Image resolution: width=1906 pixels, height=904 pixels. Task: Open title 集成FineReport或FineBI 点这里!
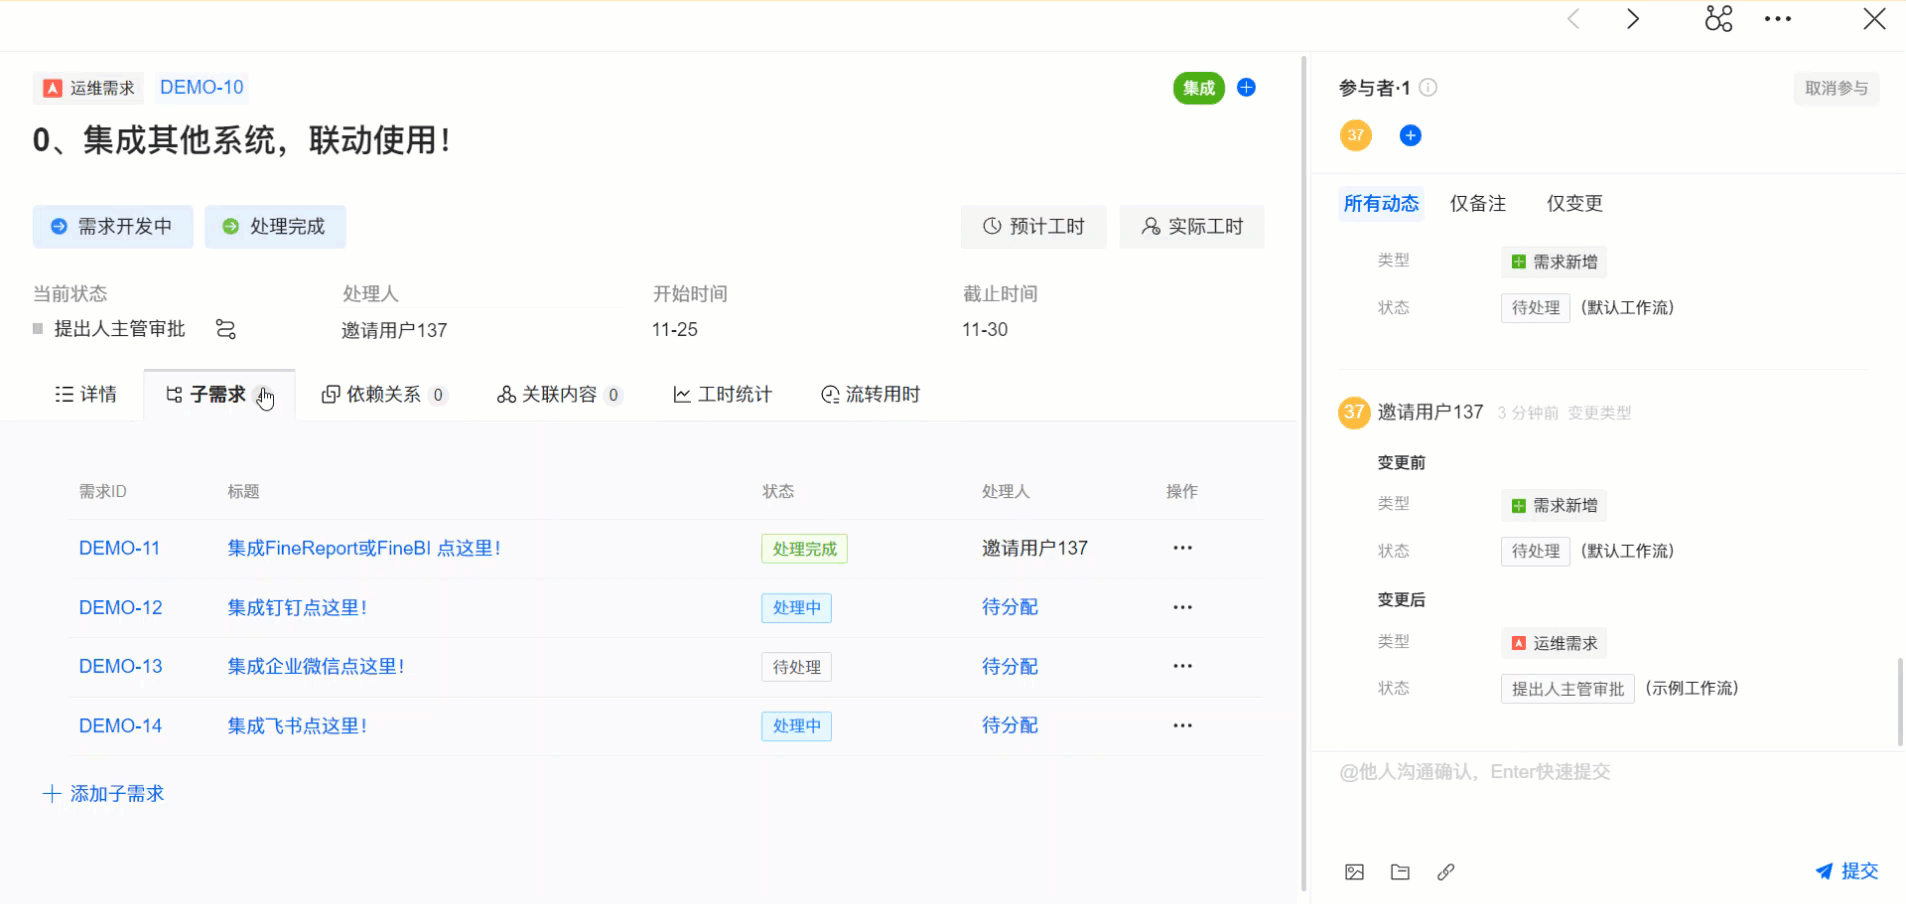[x=364, y=548]
